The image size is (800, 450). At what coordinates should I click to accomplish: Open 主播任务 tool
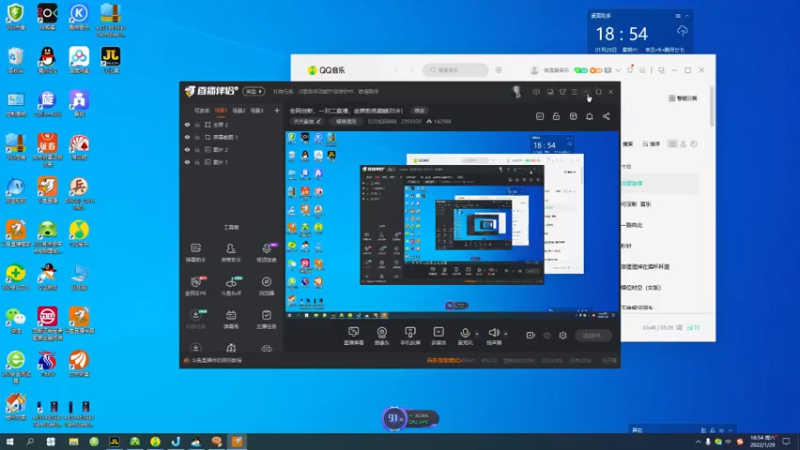pos(266,319)
